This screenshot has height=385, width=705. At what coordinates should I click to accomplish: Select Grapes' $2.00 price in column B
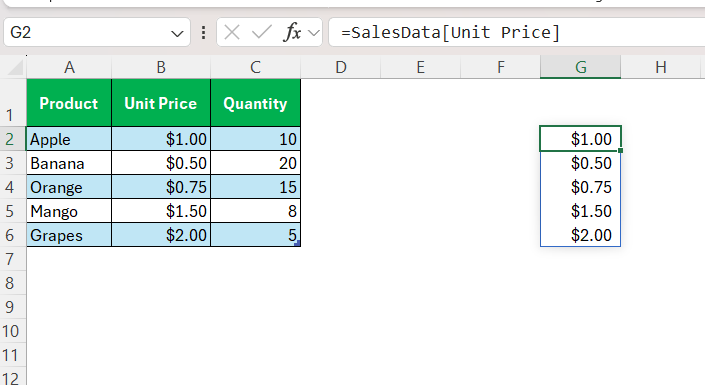(161, 235)
